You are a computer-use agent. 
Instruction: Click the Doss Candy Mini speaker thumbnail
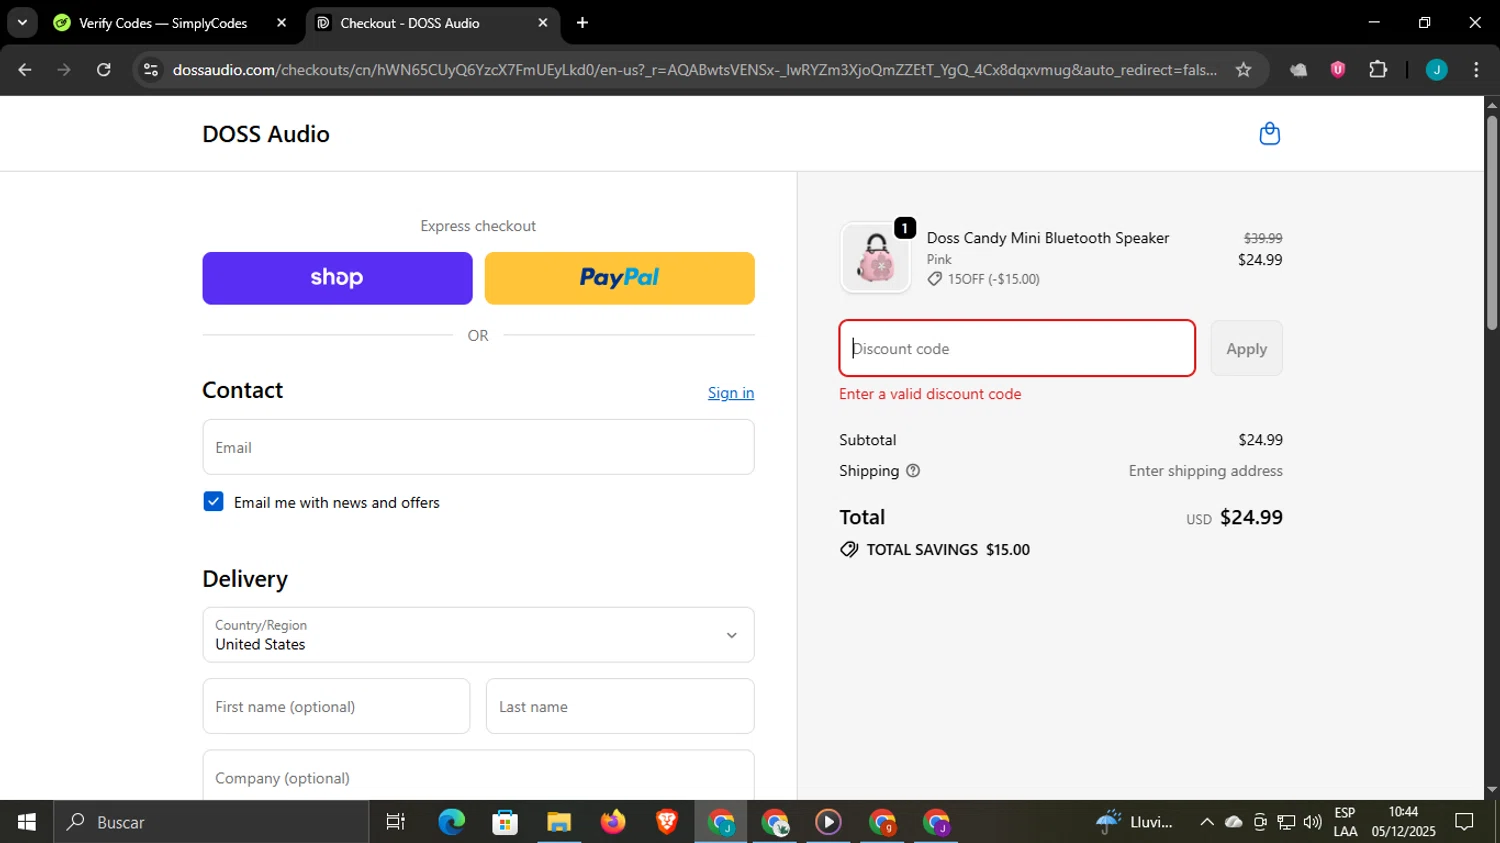tap(876, 258)
